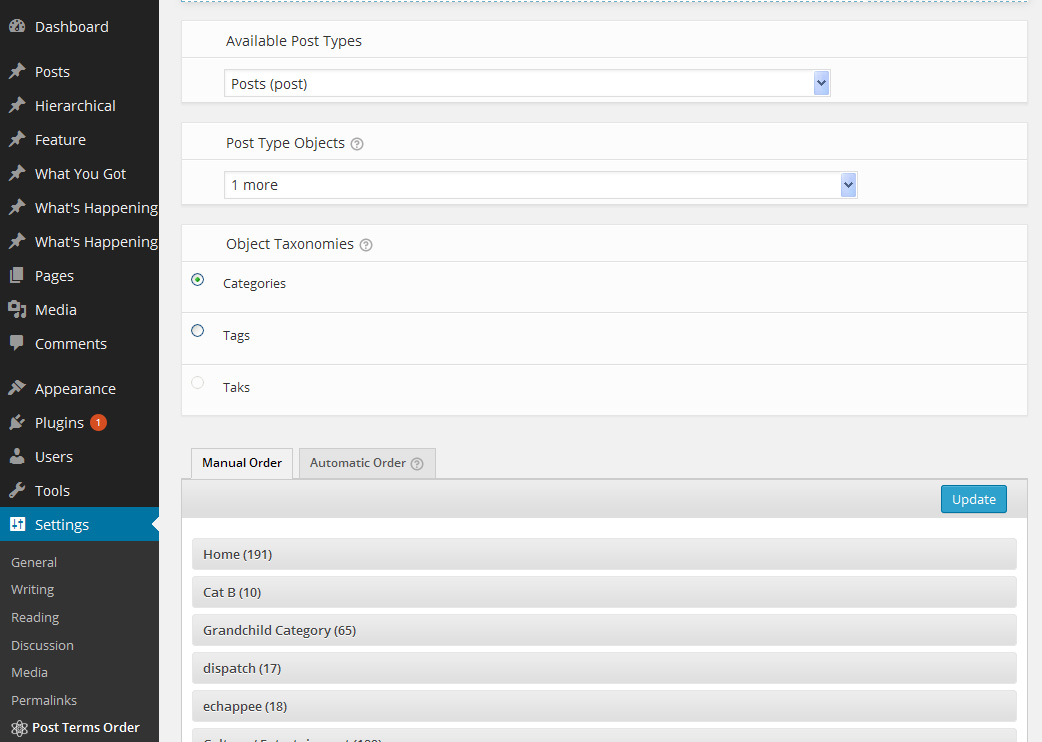Select the dispatch (17) category row
The image size is (1042, 742).
(x=604, y=668)
